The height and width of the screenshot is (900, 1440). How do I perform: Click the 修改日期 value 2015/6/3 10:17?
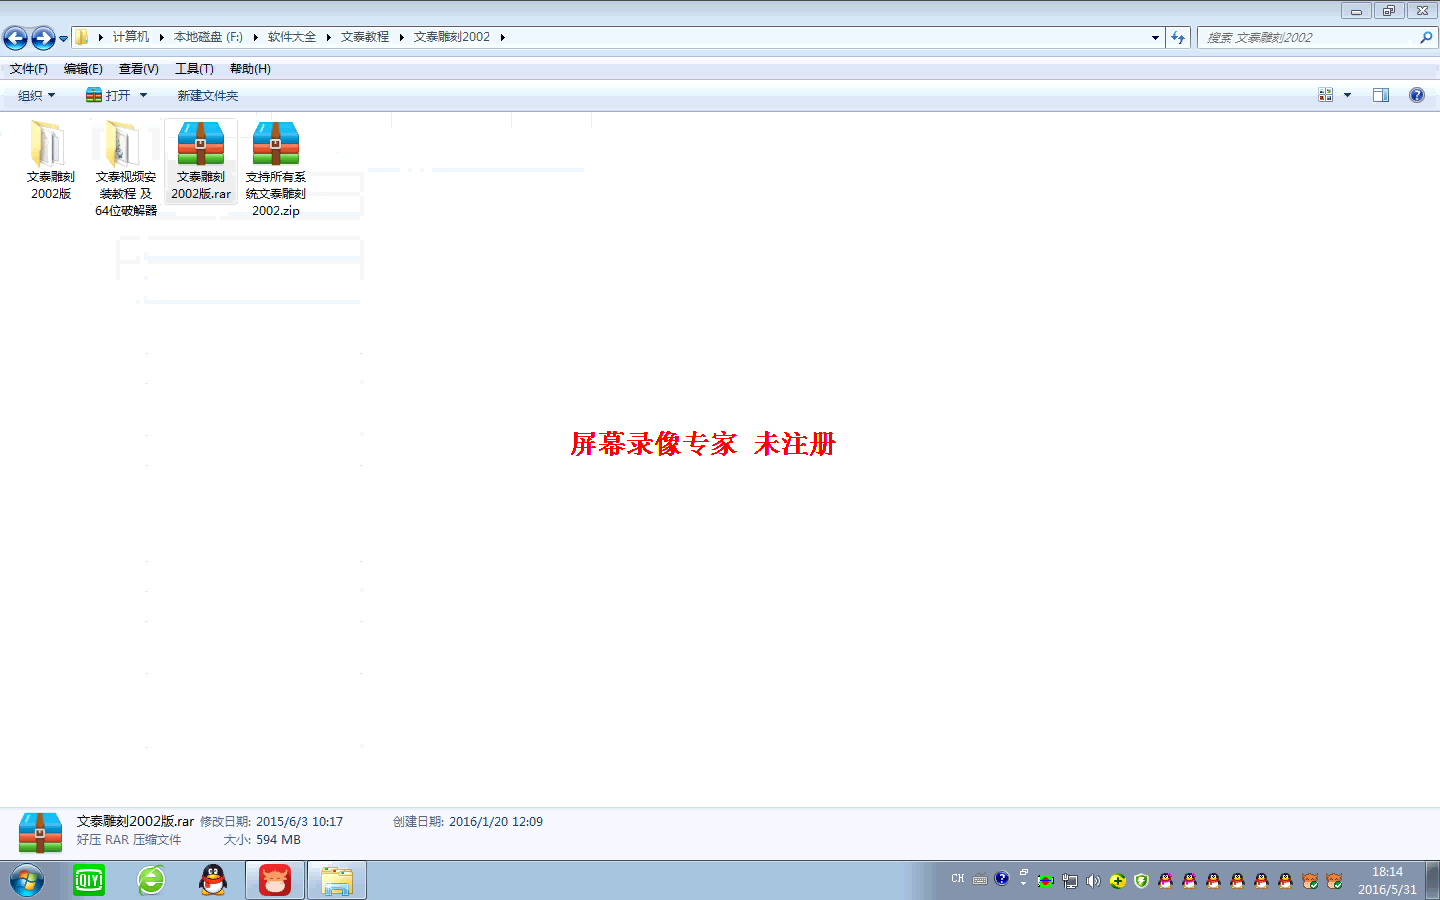pos(299,822)
